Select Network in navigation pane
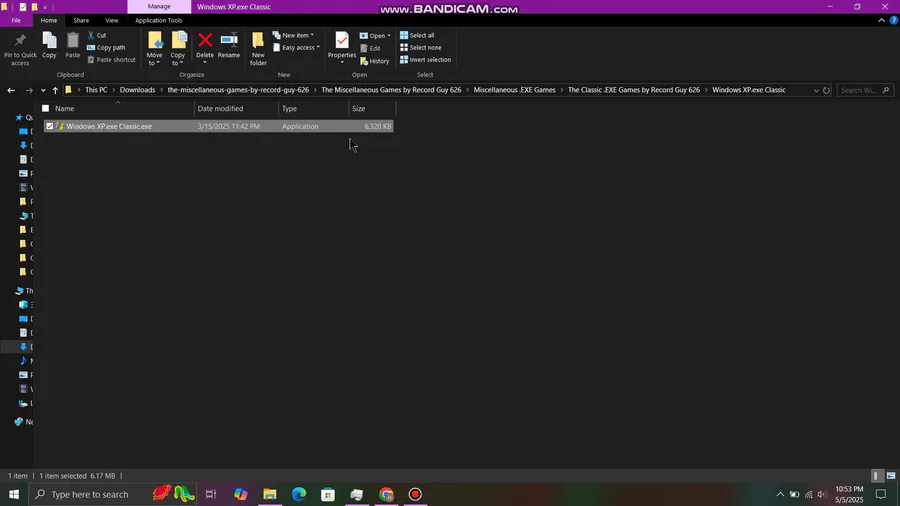This screenshot has height=506, width=900. 23,422
